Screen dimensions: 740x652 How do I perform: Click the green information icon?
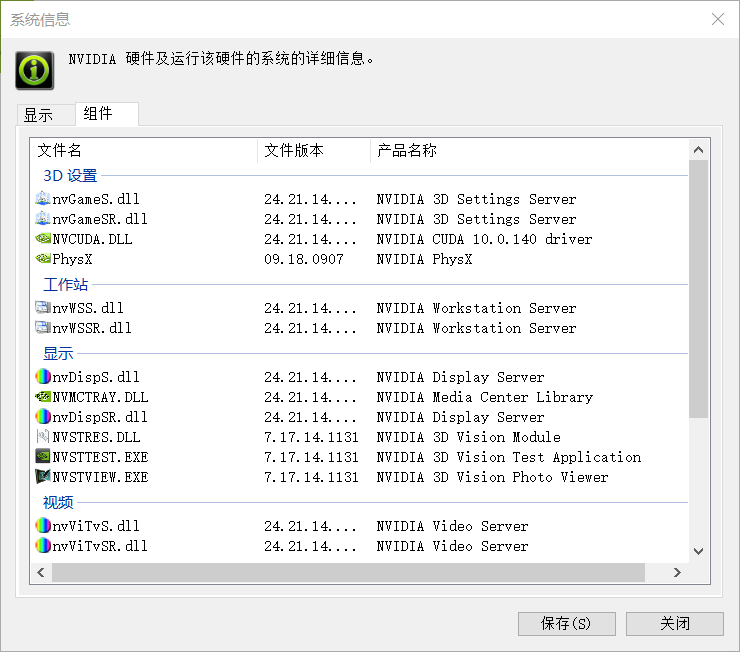click(34, 70)
